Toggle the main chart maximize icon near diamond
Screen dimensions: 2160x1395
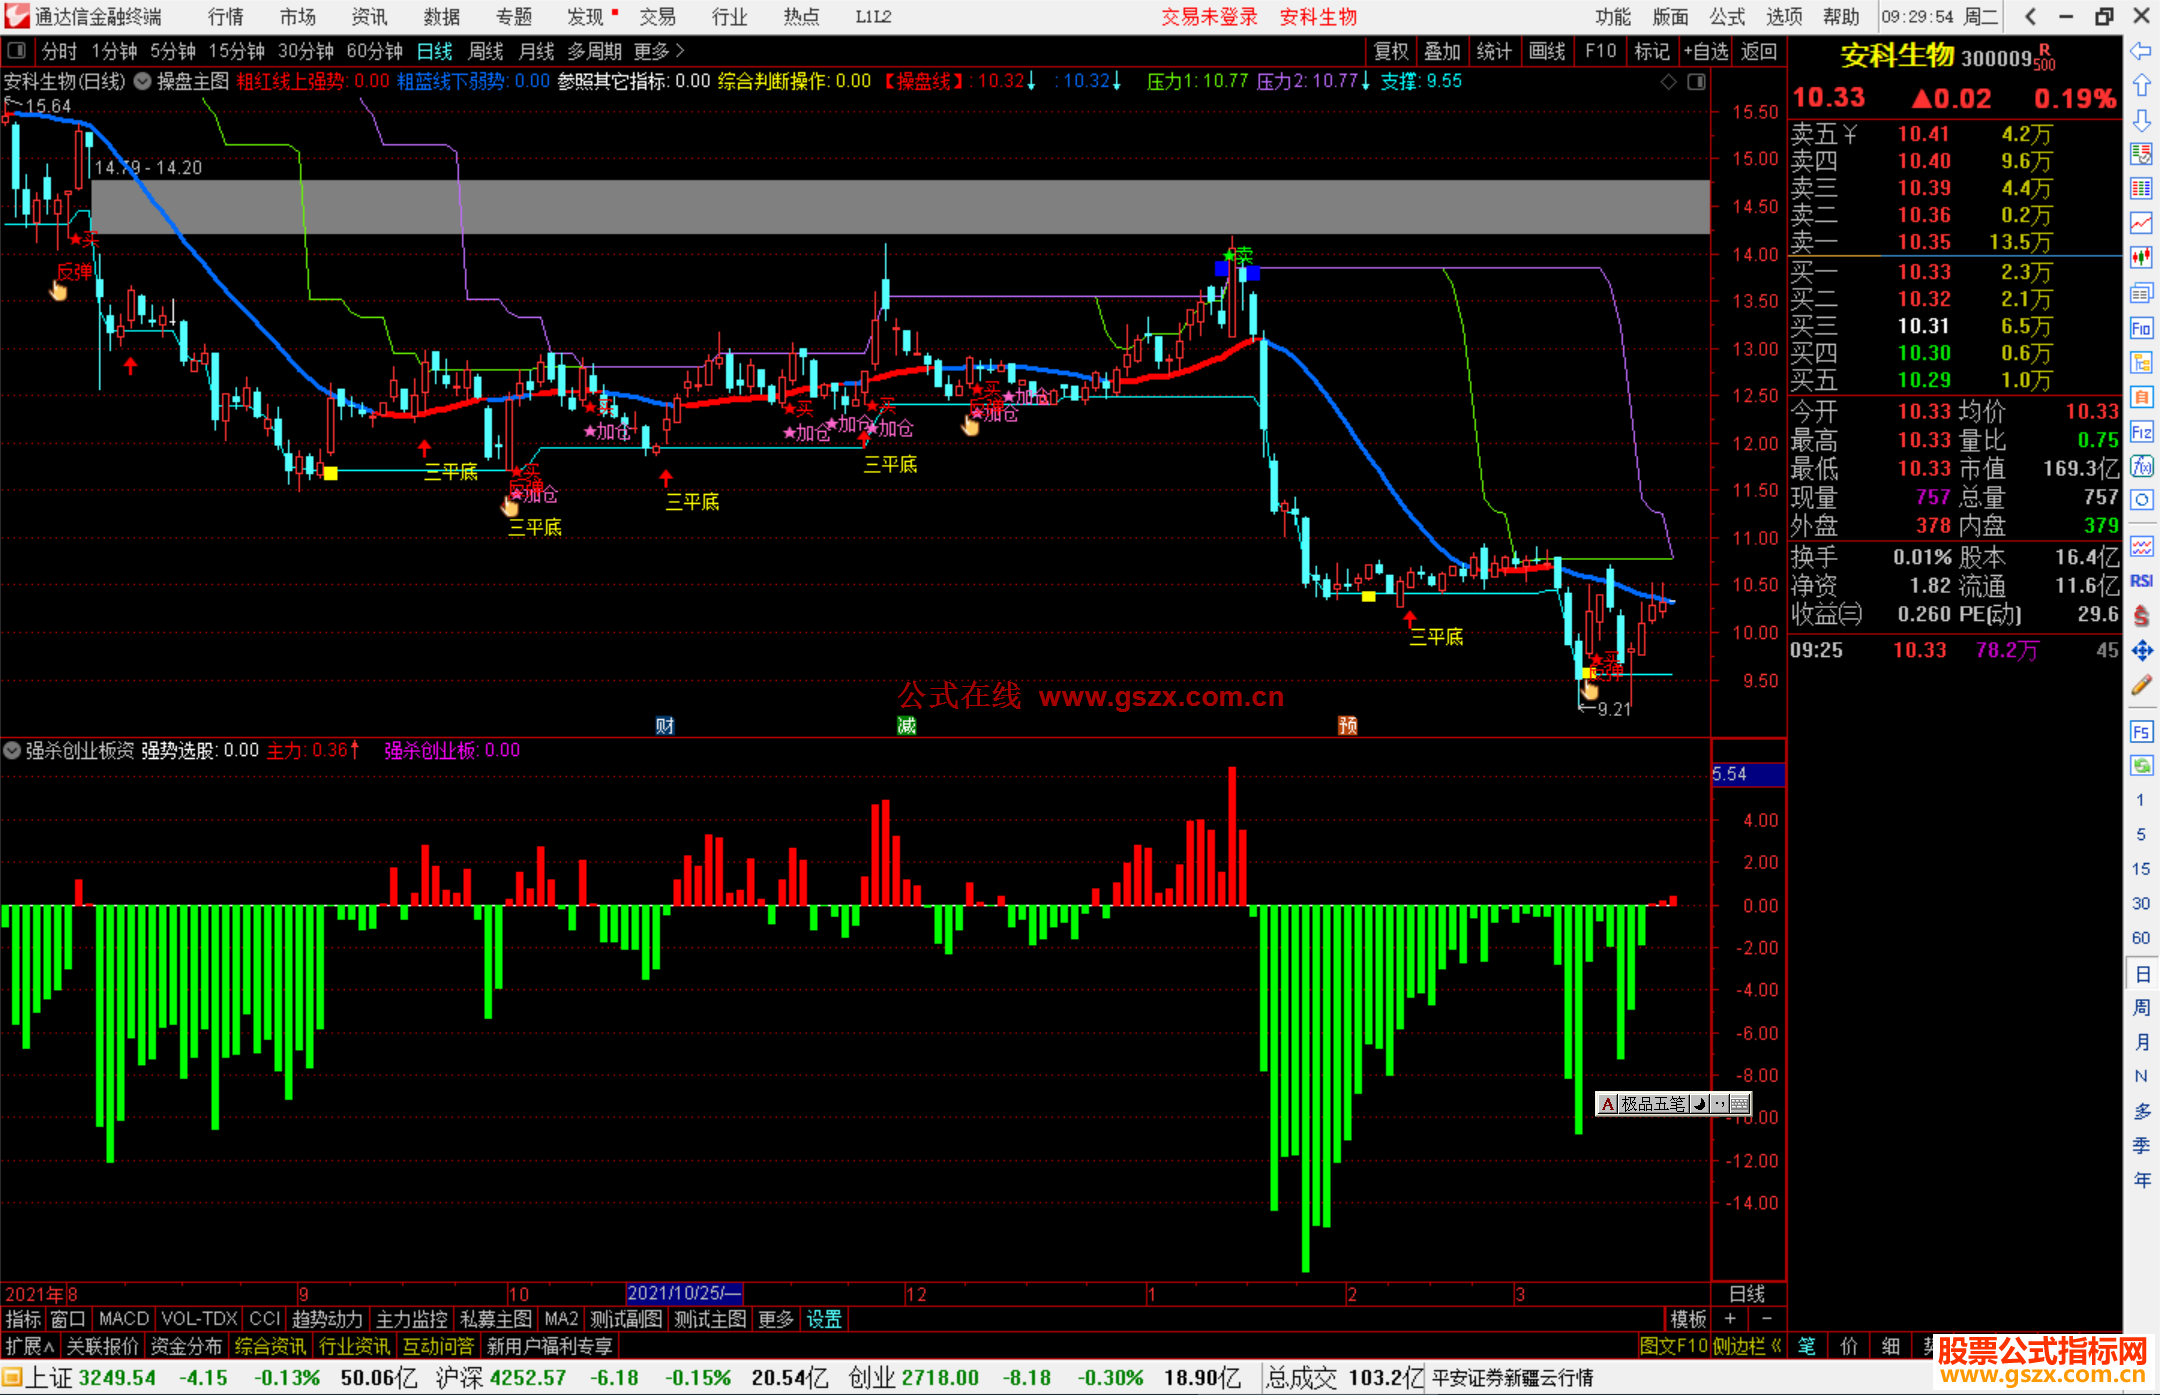tap(1696, 82)
